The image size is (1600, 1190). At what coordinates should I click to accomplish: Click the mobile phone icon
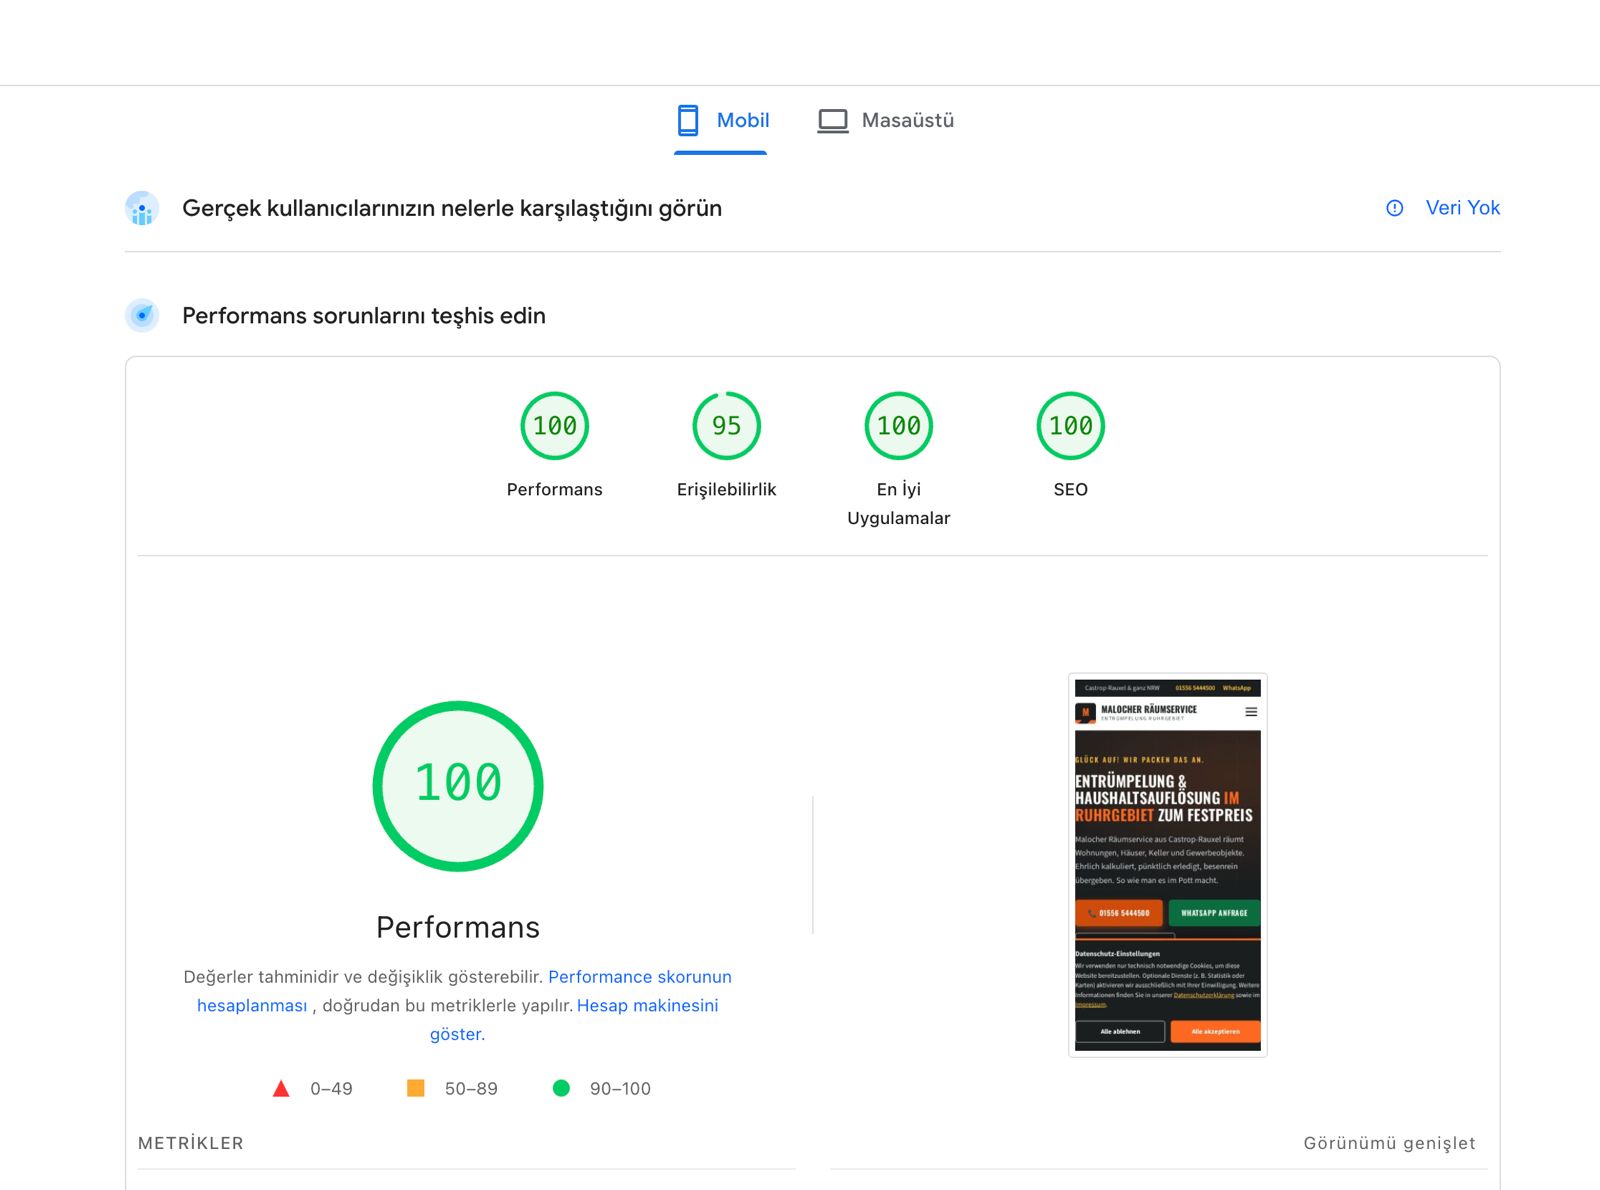coord(688,120)
